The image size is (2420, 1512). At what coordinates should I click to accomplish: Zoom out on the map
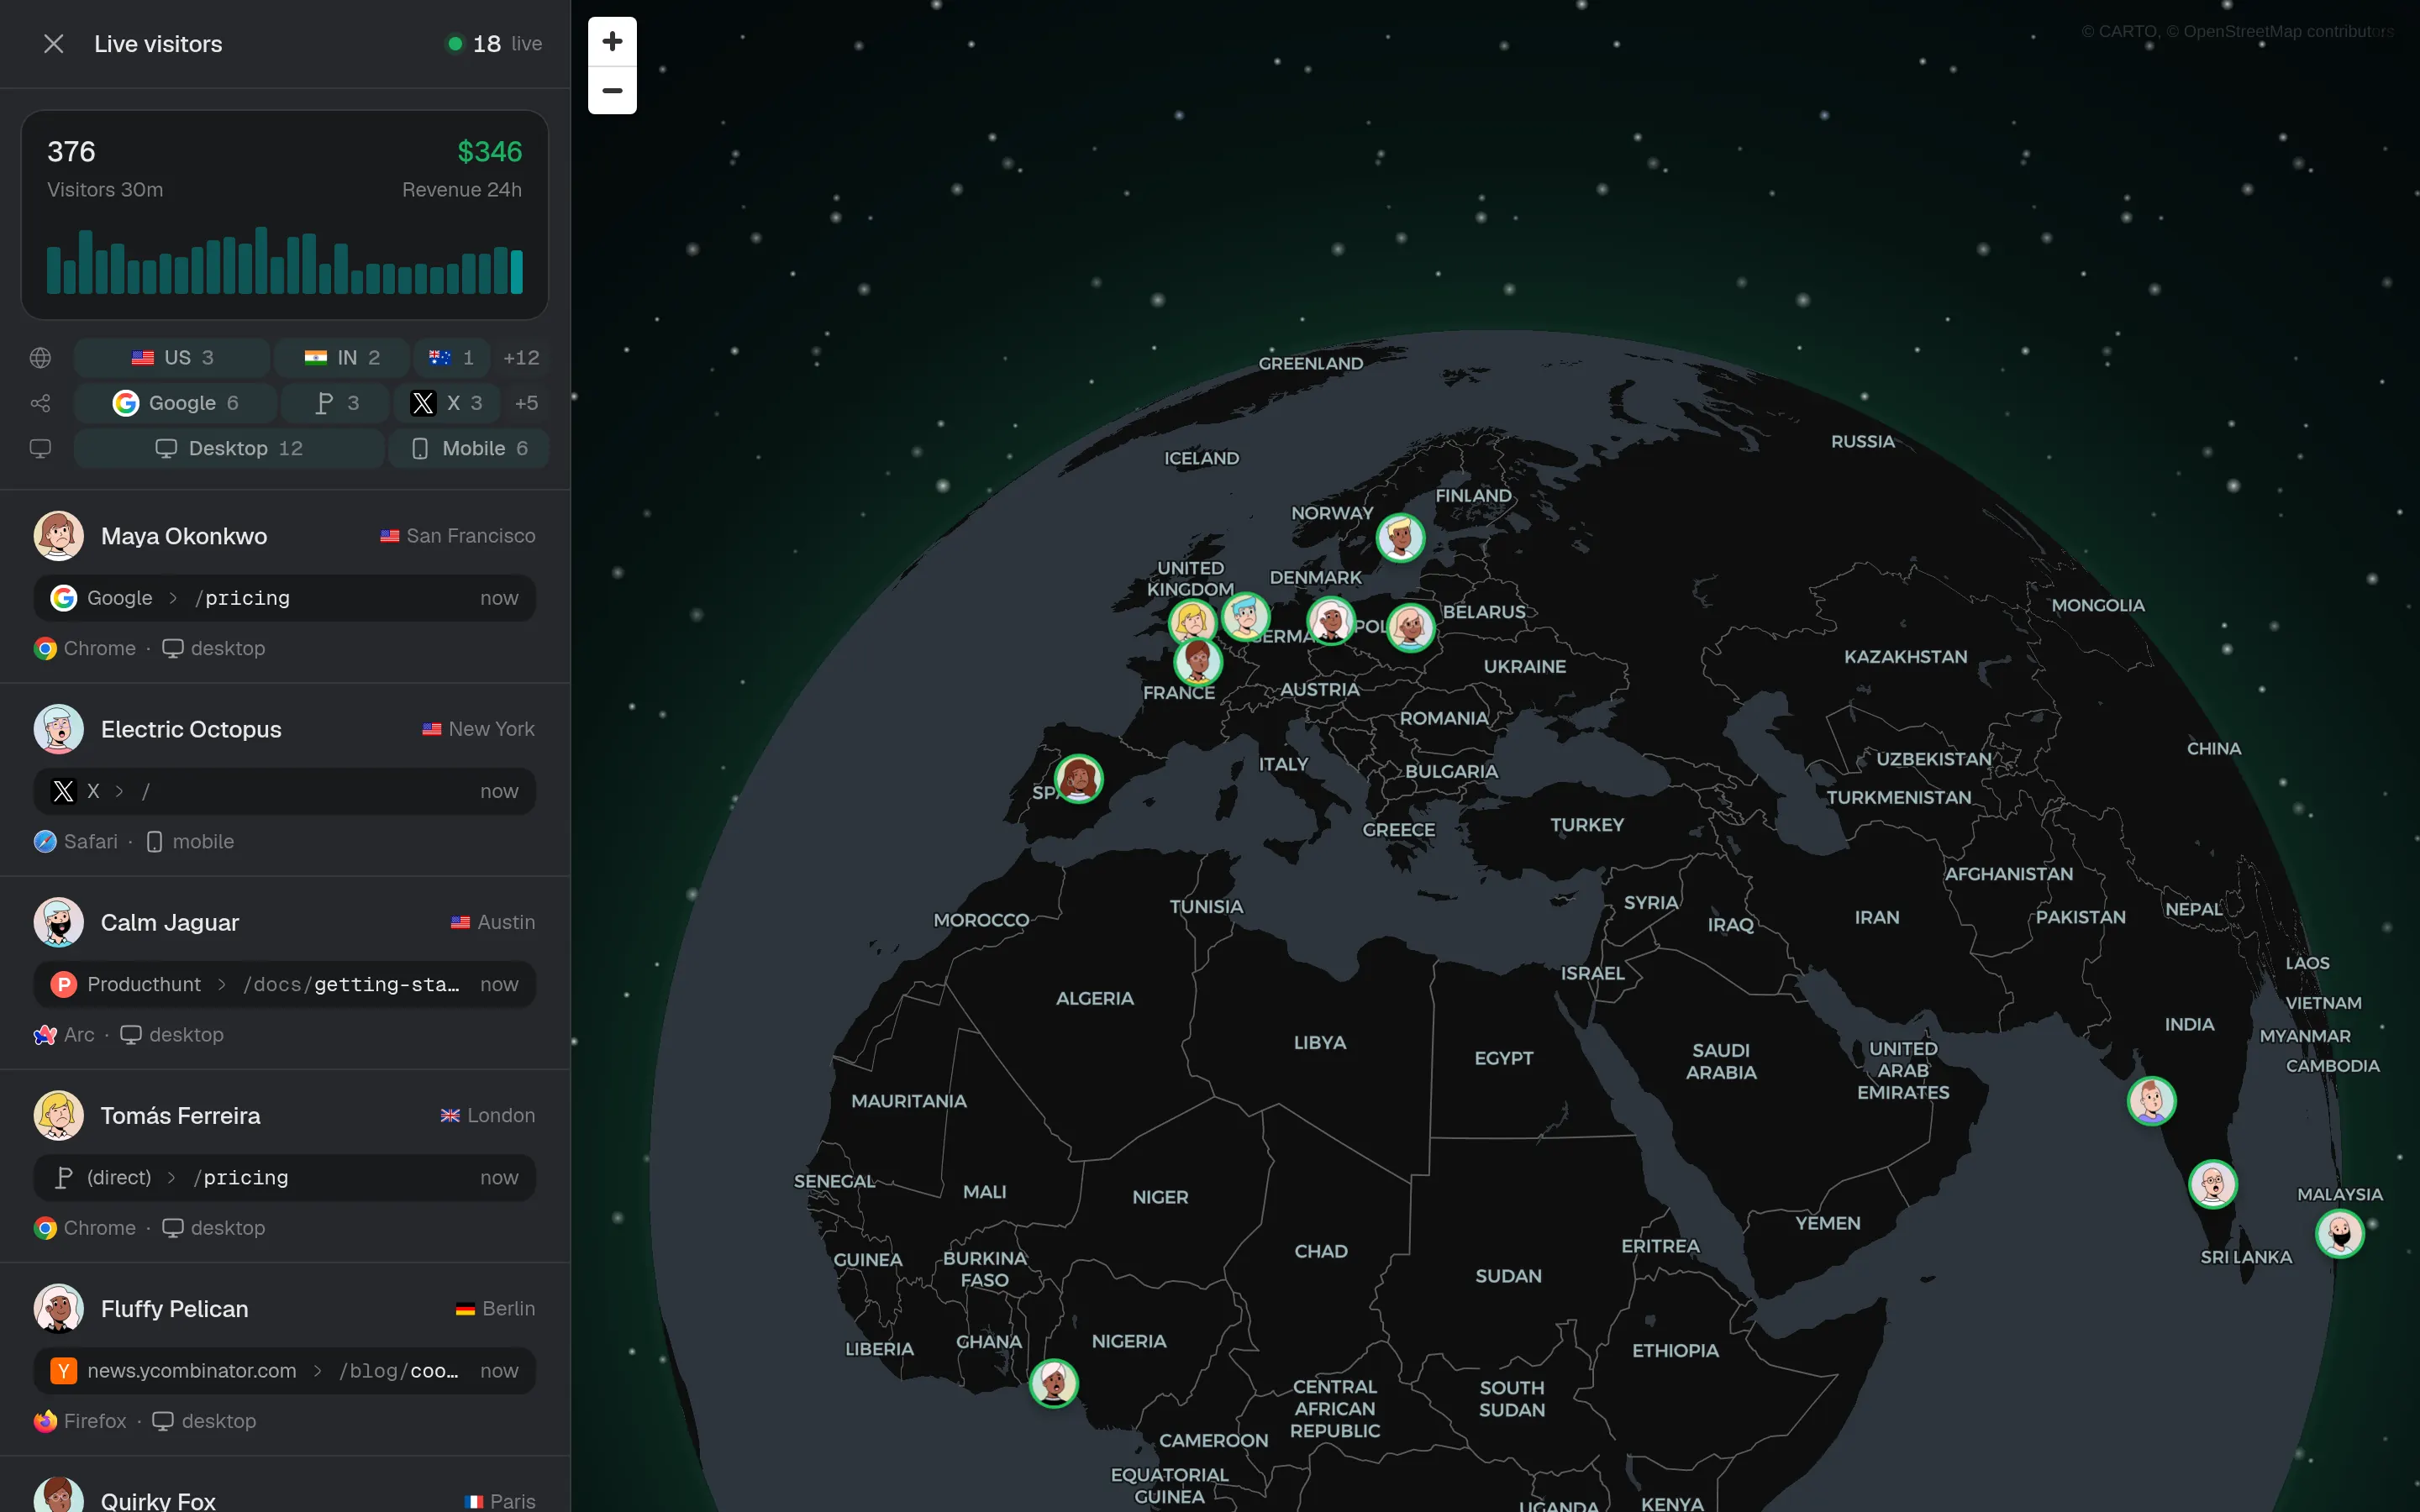(612, 90)
